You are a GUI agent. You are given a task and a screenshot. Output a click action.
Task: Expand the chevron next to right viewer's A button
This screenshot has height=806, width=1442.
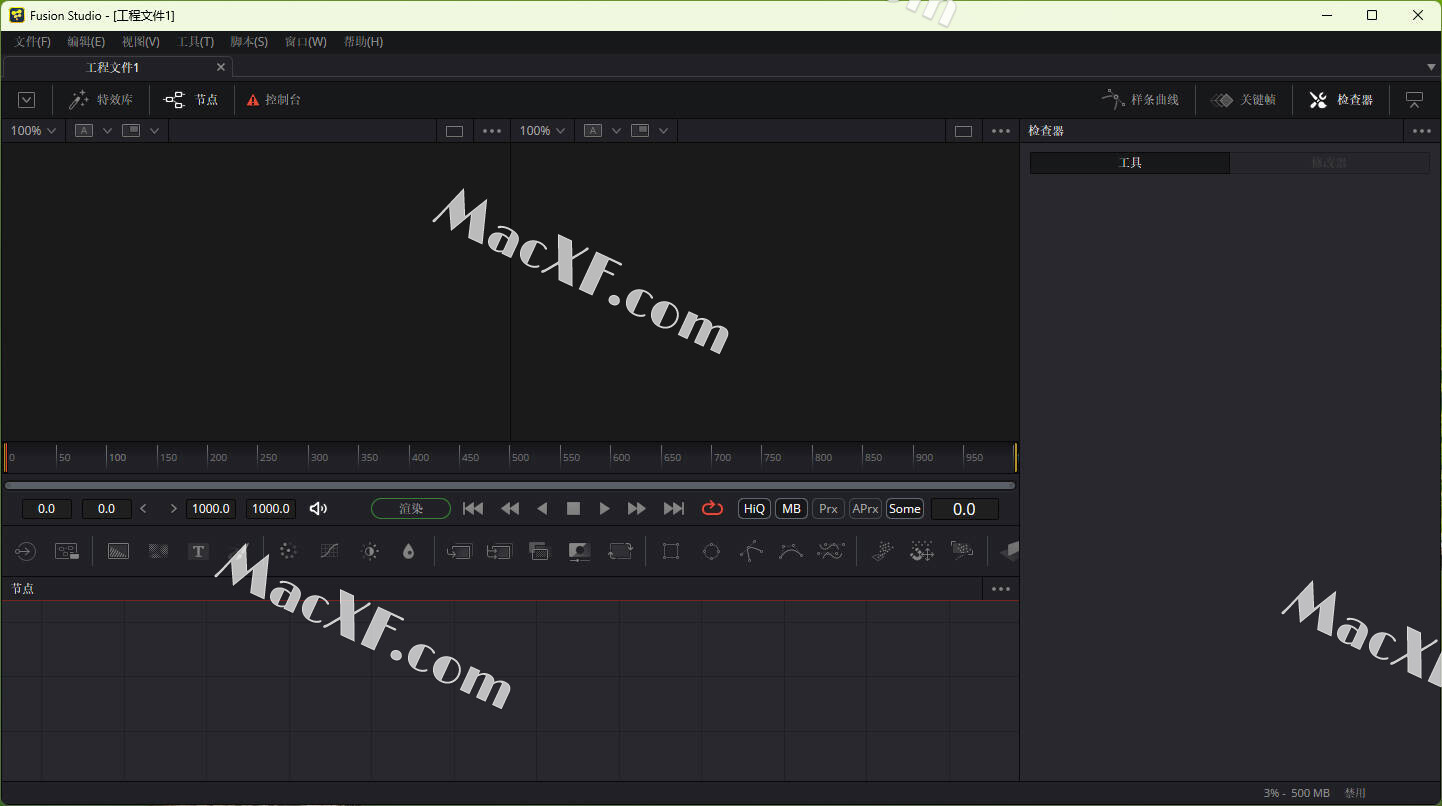point(616,131)
